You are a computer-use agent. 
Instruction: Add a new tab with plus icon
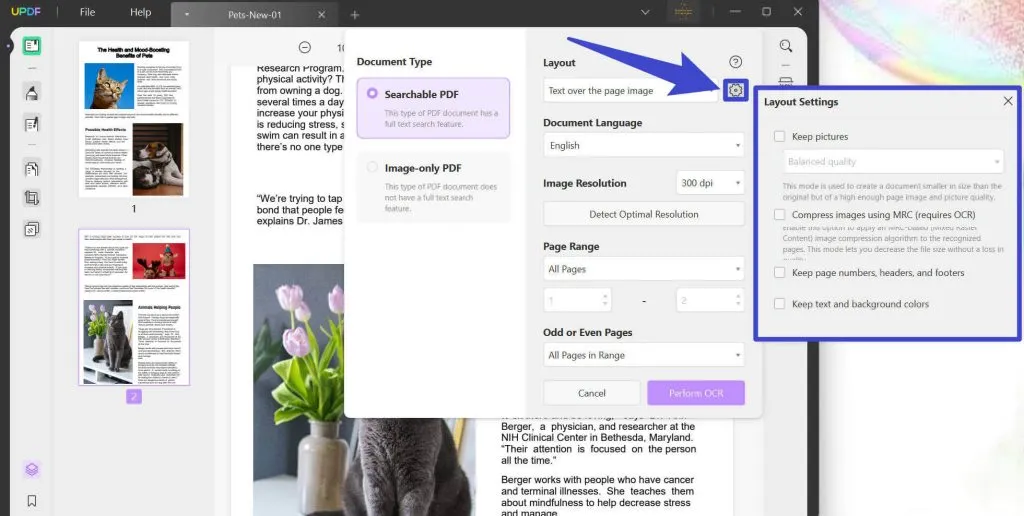click(355, 14)
